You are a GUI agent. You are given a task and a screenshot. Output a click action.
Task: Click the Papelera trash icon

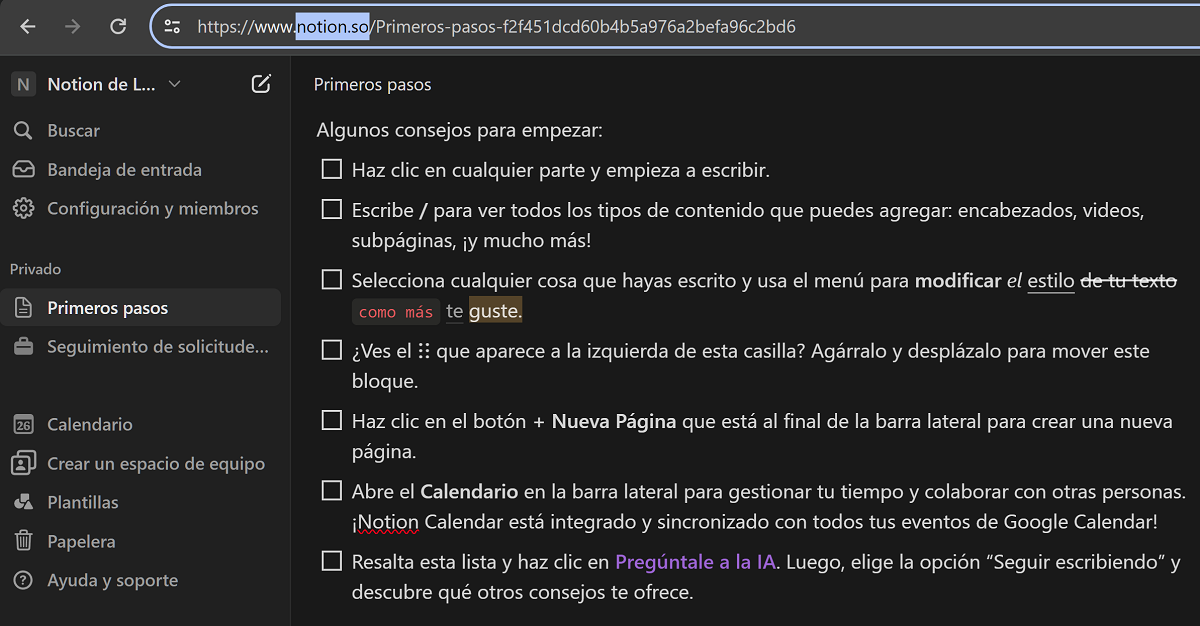click(23, 541)
